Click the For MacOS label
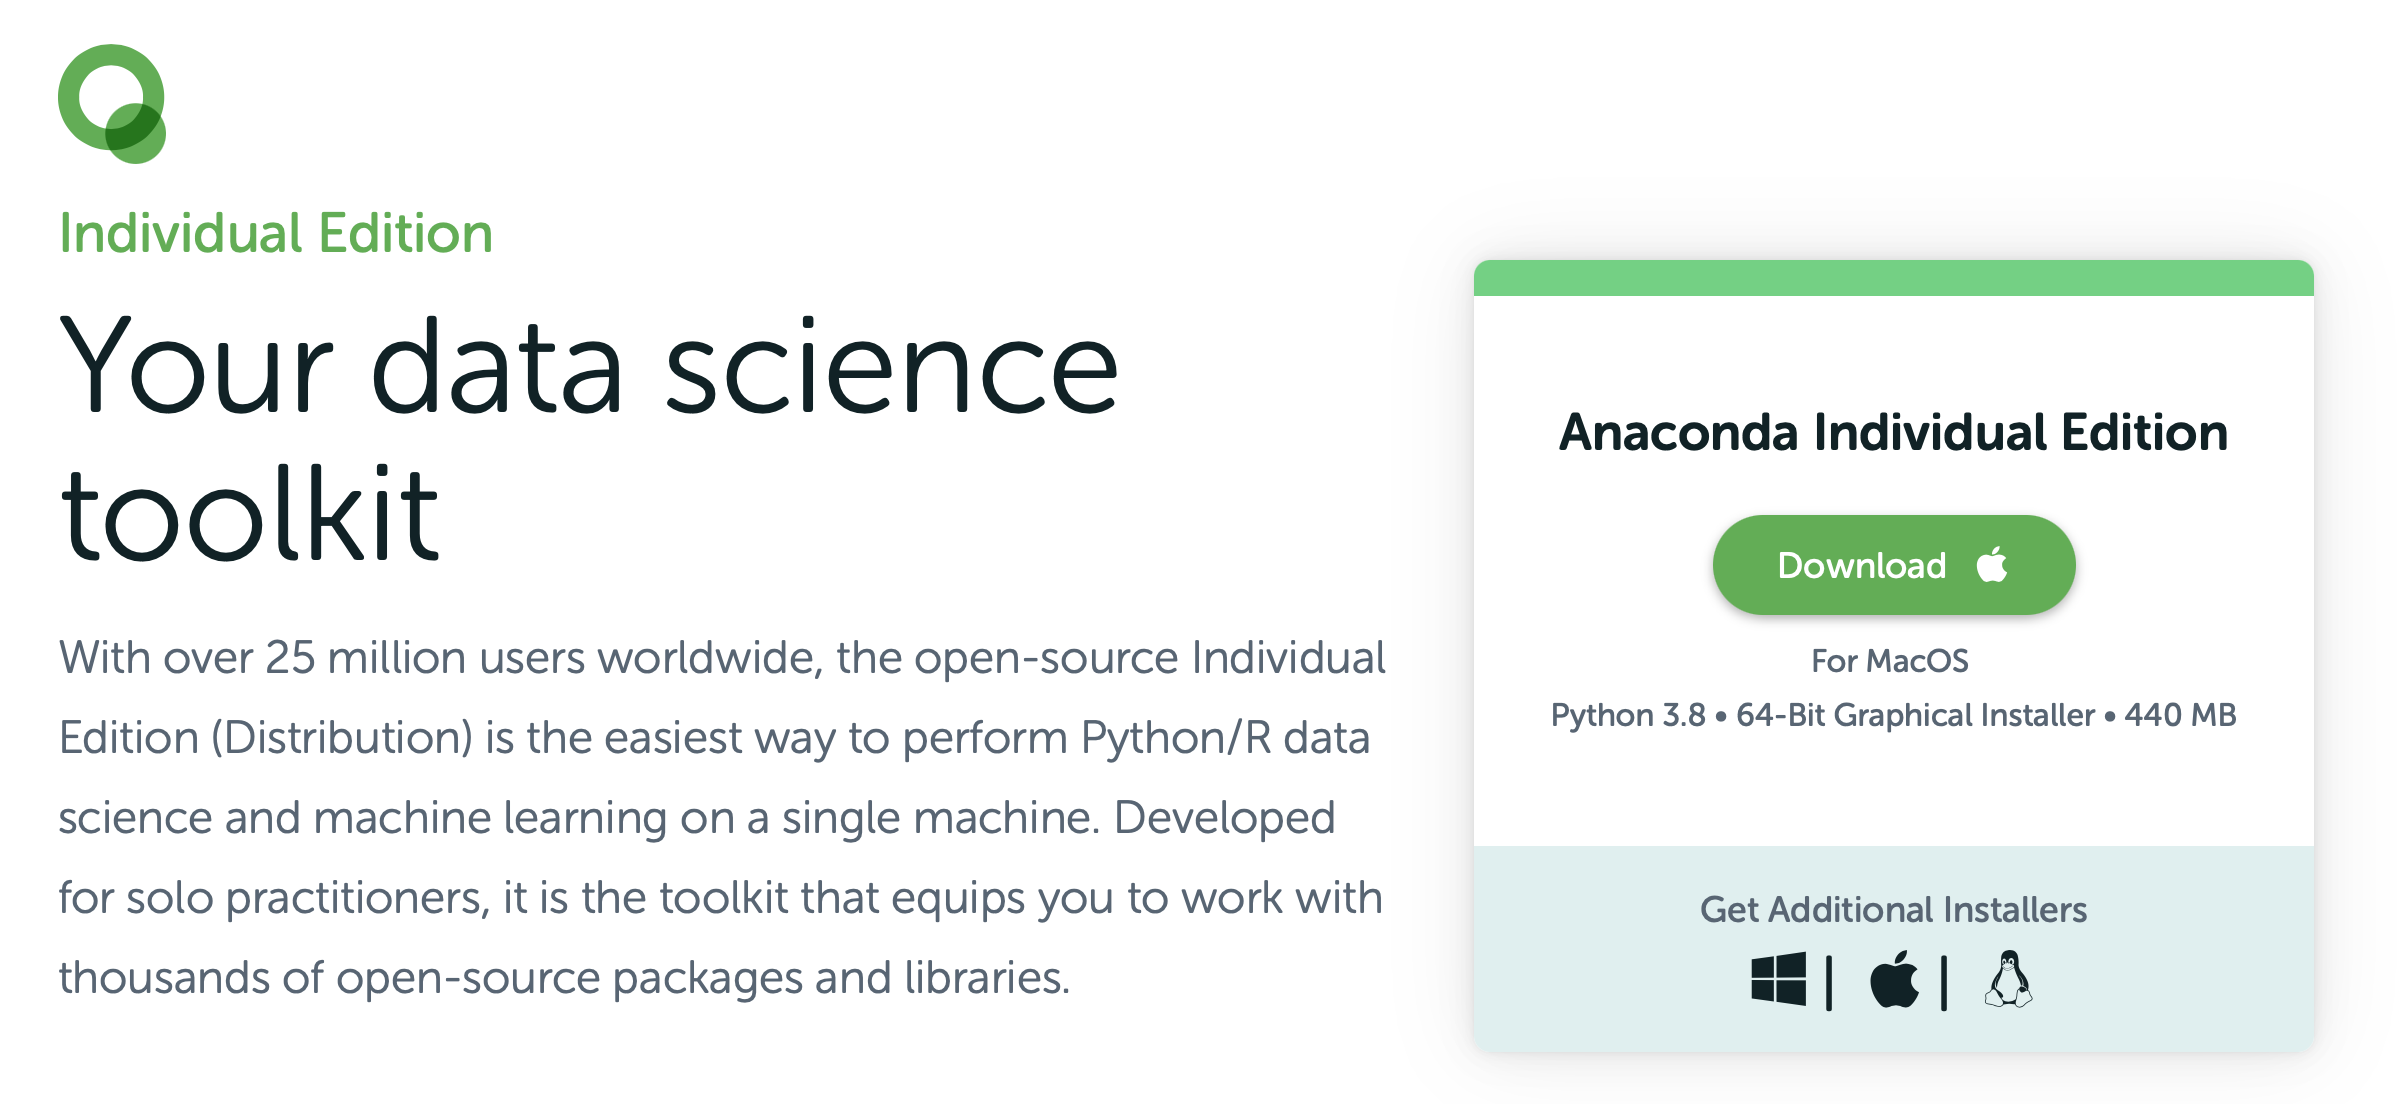The image size is (2408, 1104). pos(1890,660)
